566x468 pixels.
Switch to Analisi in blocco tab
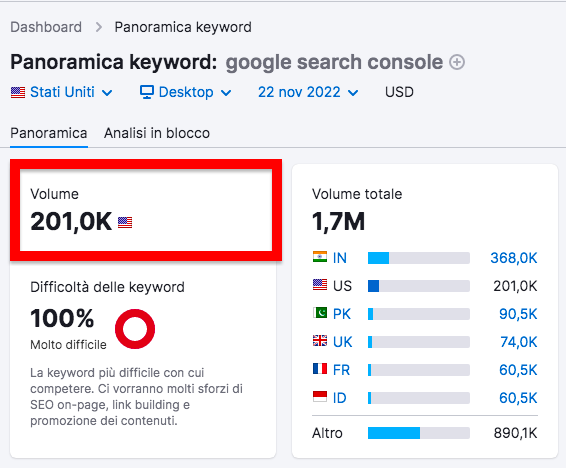pos(157,133)
